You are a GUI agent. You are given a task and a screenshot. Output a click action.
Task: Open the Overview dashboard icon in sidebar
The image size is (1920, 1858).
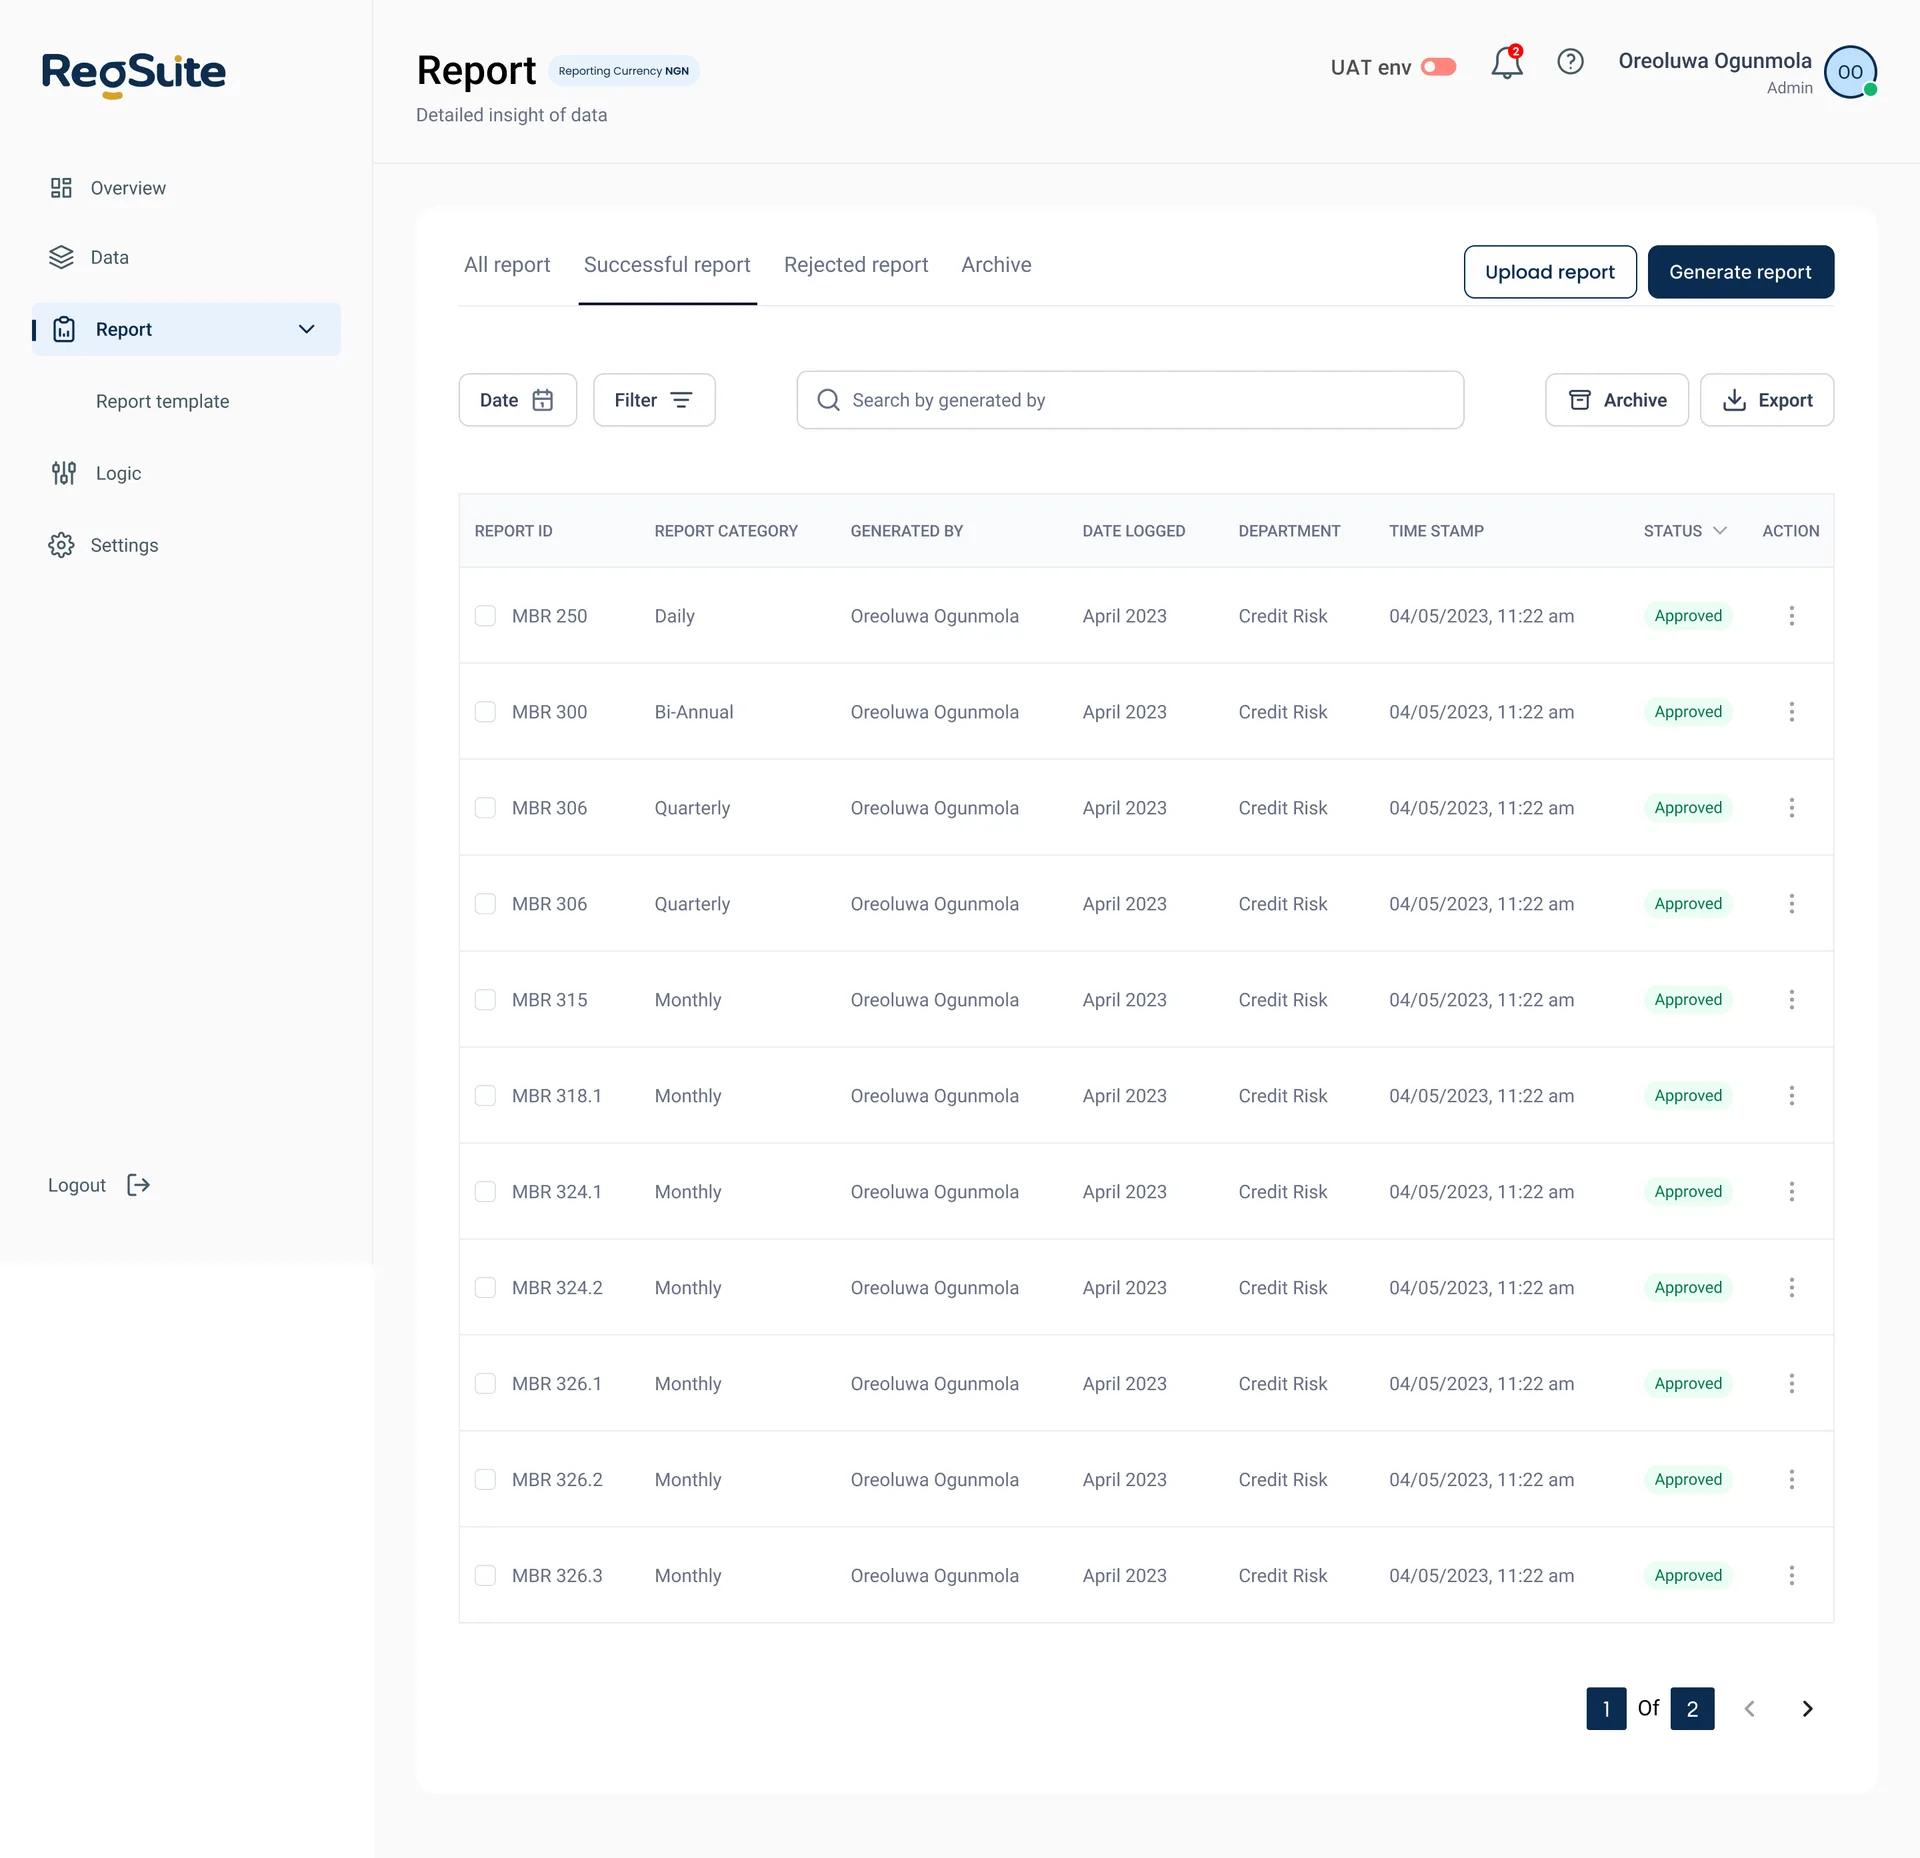coord(61,188)
